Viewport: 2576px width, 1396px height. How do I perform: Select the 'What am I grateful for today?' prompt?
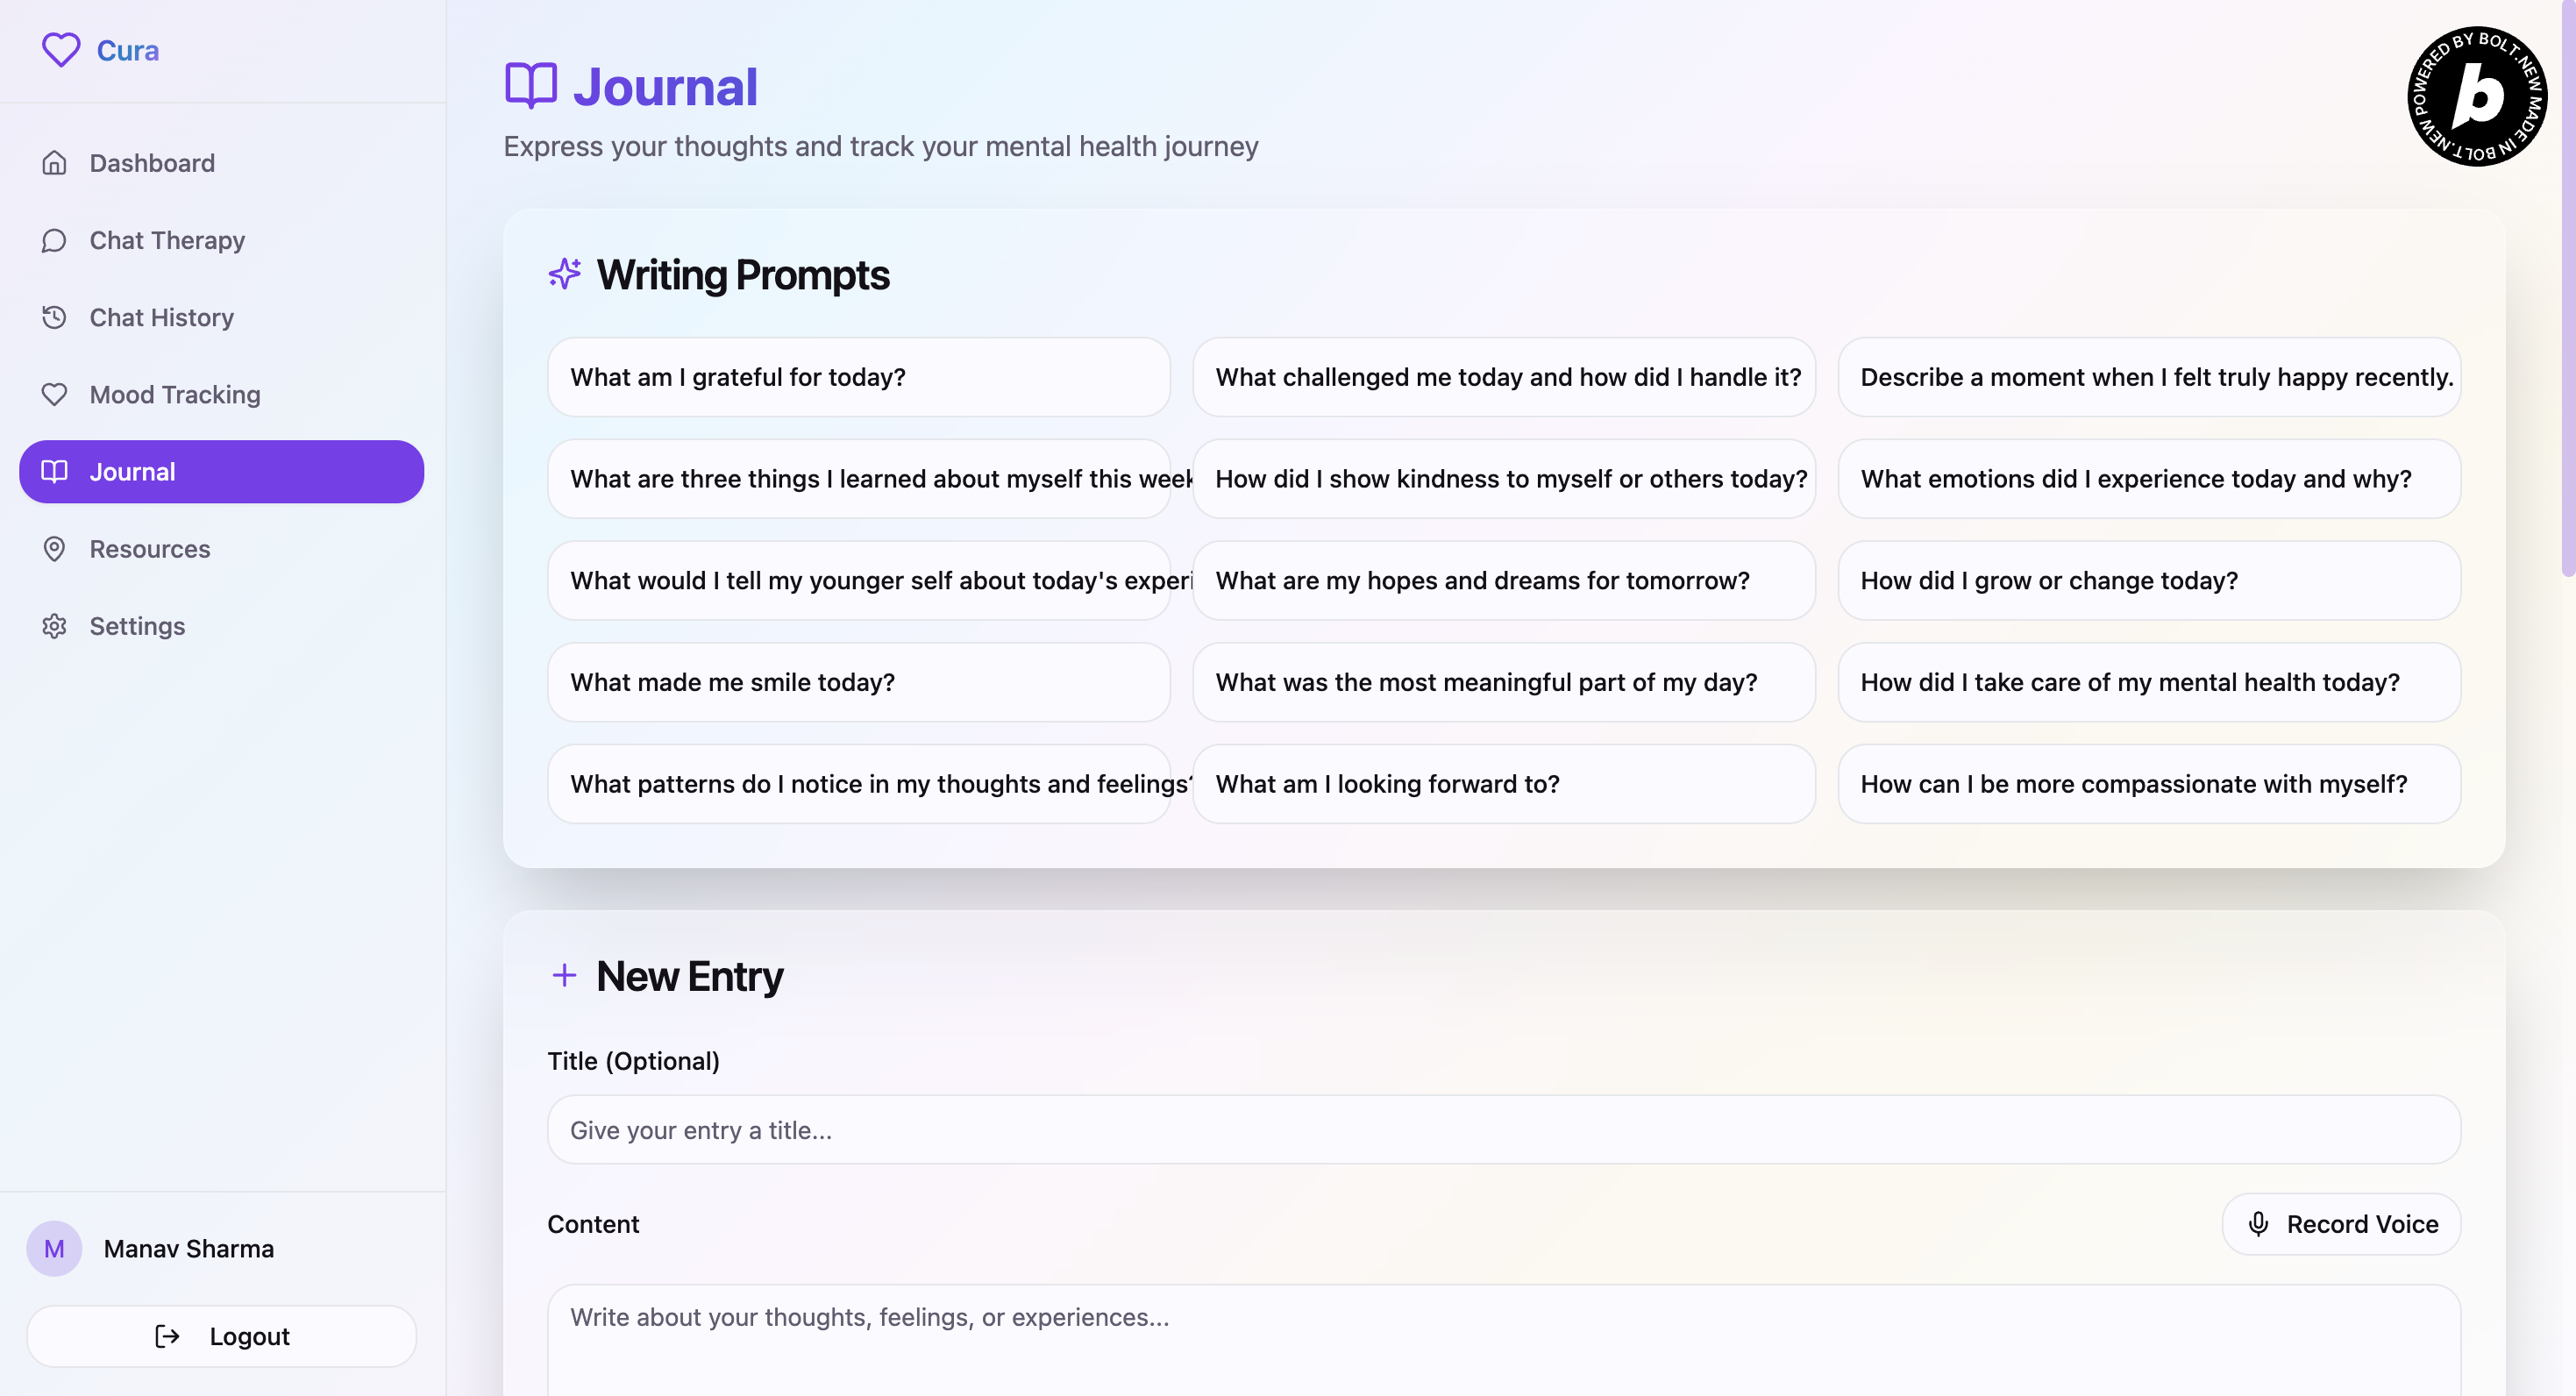(858, 377)
